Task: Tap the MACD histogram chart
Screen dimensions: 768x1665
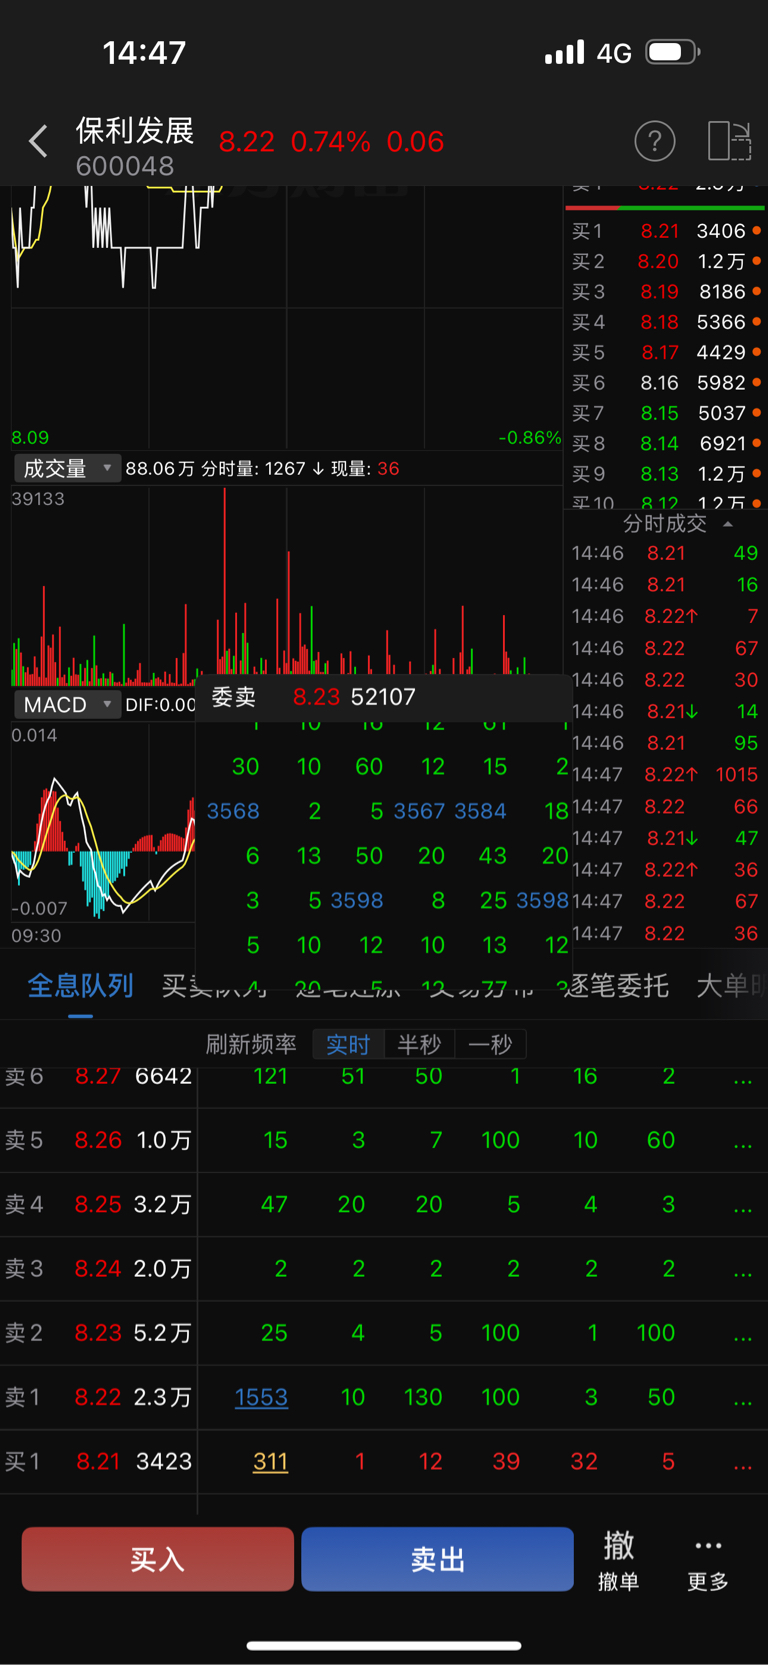Action: click(102, 822)
